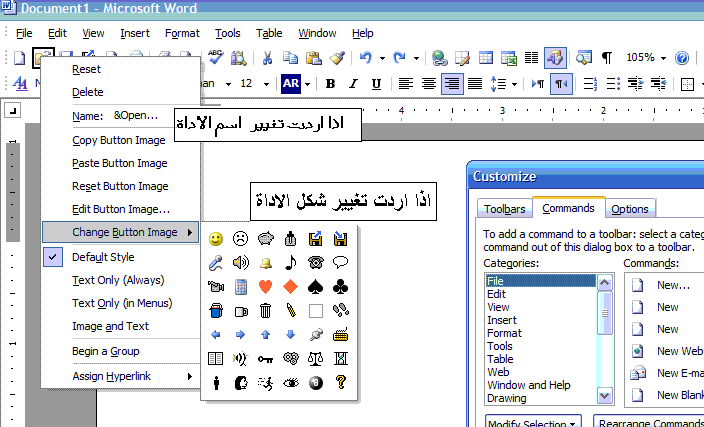Toggle Italic formatting
Image resolution: width=704 pixels, height=427 pixels.
[x=353, y=84]
